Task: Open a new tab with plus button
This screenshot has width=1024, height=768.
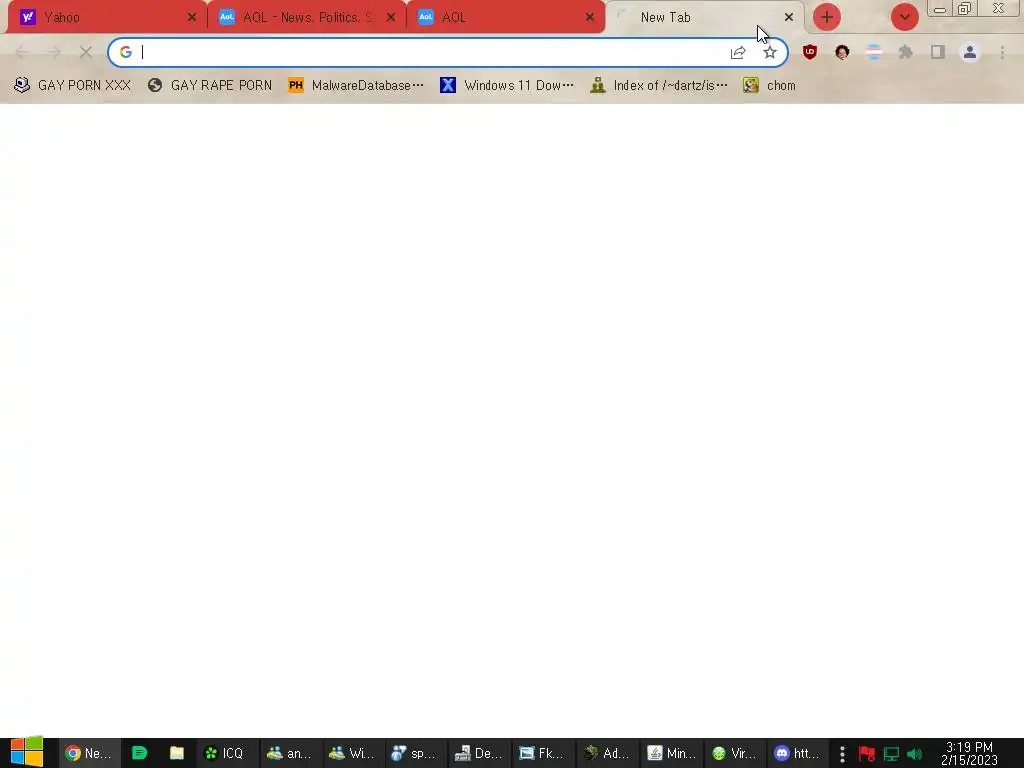Action: point(826,17)
